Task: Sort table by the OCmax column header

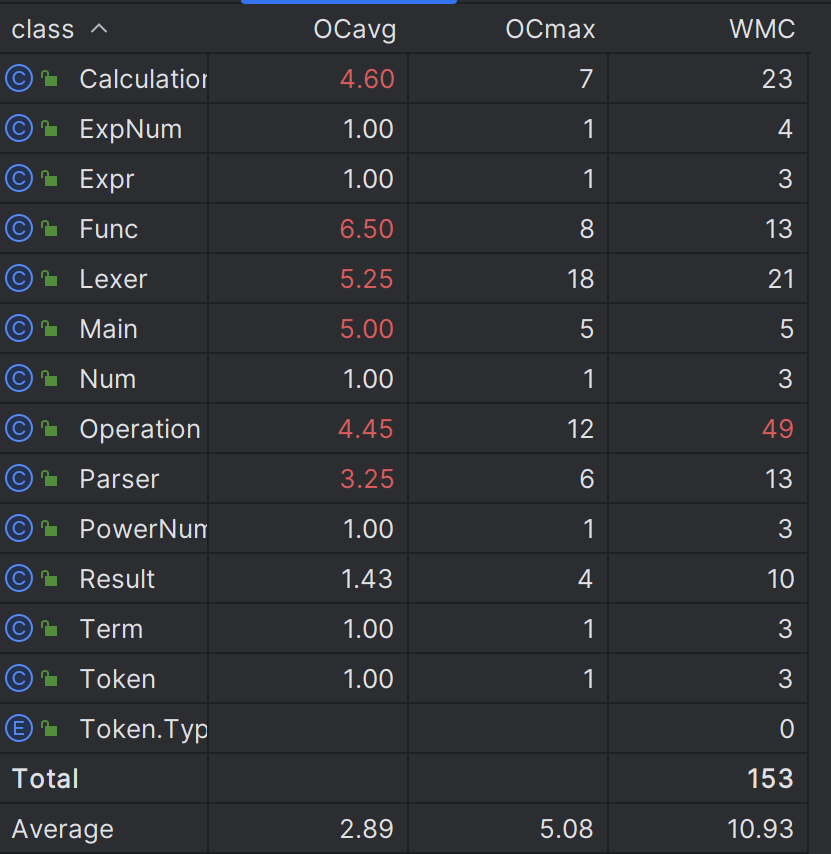Action: (550, 29)
